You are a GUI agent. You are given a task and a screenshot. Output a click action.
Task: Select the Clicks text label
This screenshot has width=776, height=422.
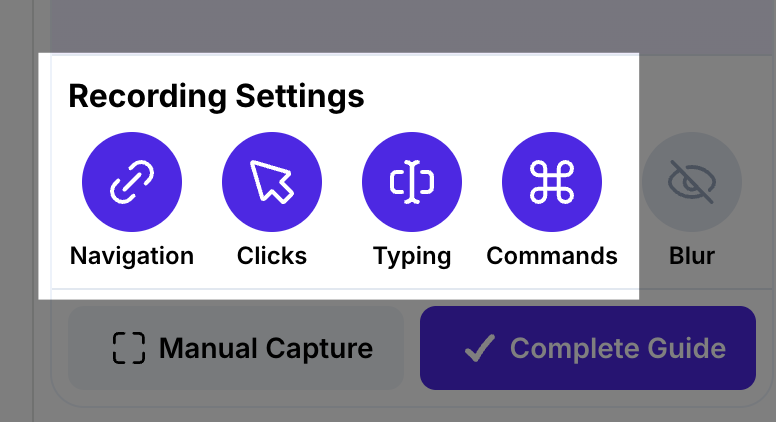click(x=272, y=255)
